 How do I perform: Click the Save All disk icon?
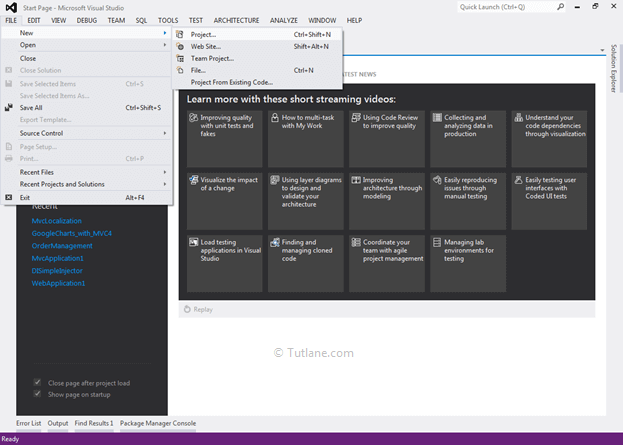tap(9, 108)
